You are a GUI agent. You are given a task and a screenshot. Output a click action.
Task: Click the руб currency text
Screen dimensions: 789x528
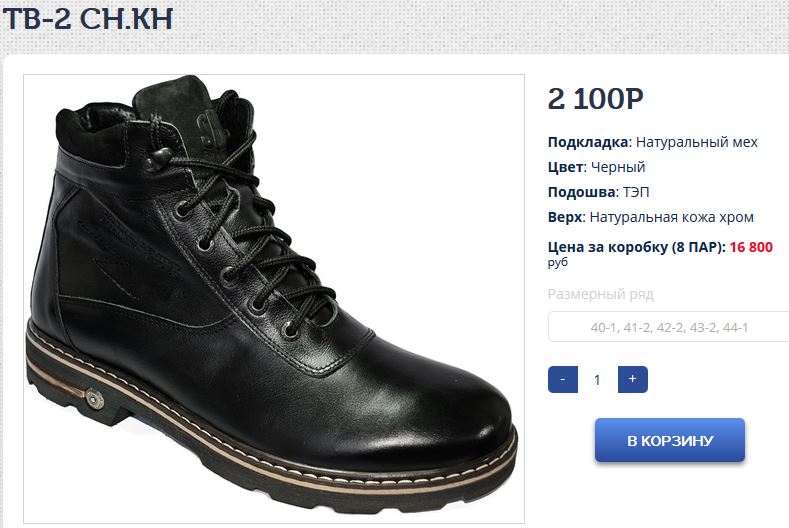click(x=558, y=262)
